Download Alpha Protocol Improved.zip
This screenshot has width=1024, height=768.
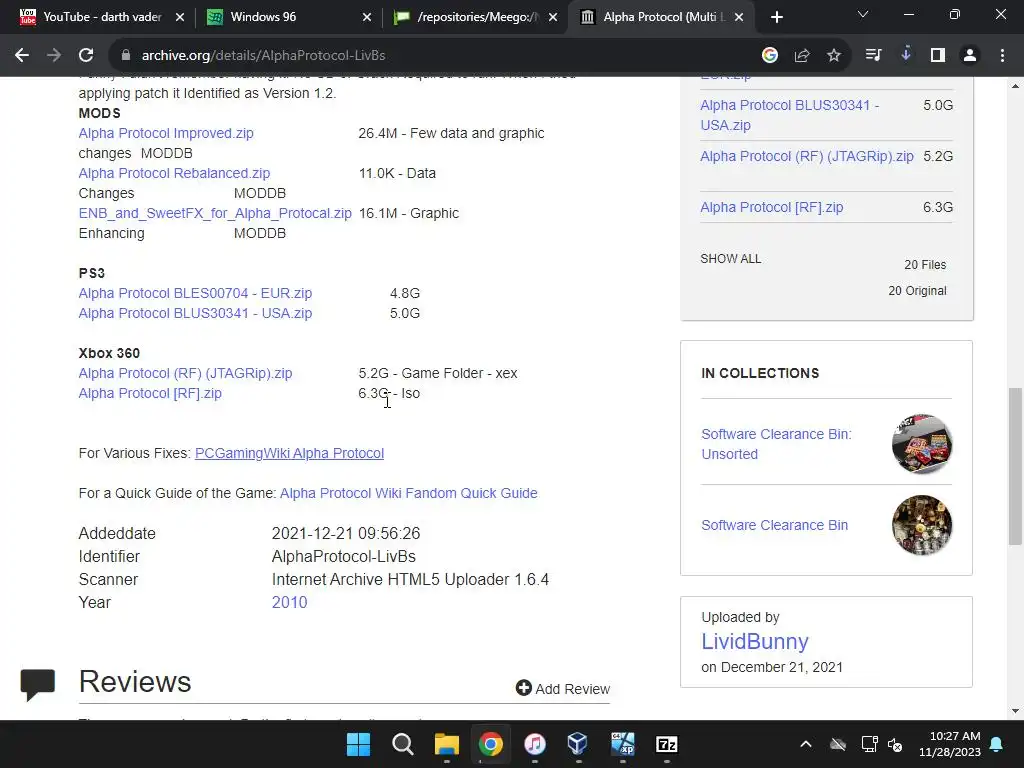(x=166, y=133)
